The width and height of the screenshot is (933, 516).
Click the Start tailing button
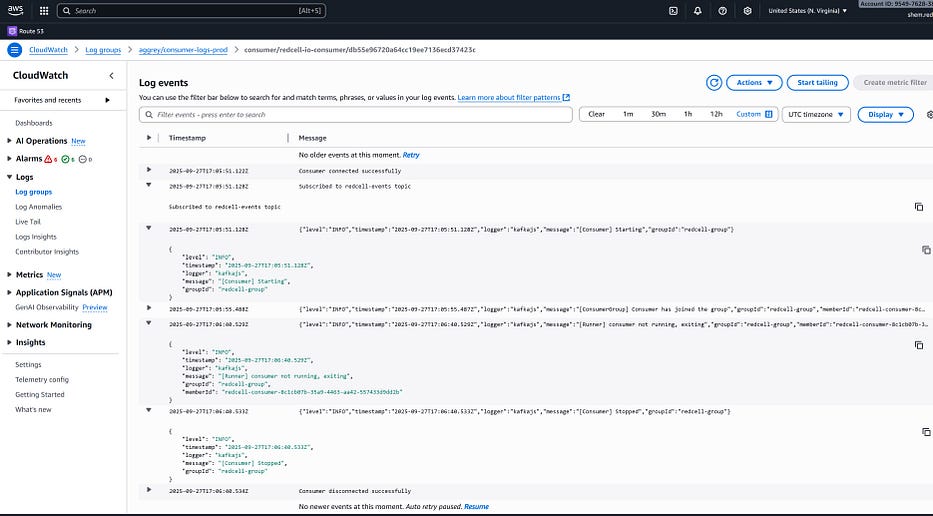(x=817, y=83)
